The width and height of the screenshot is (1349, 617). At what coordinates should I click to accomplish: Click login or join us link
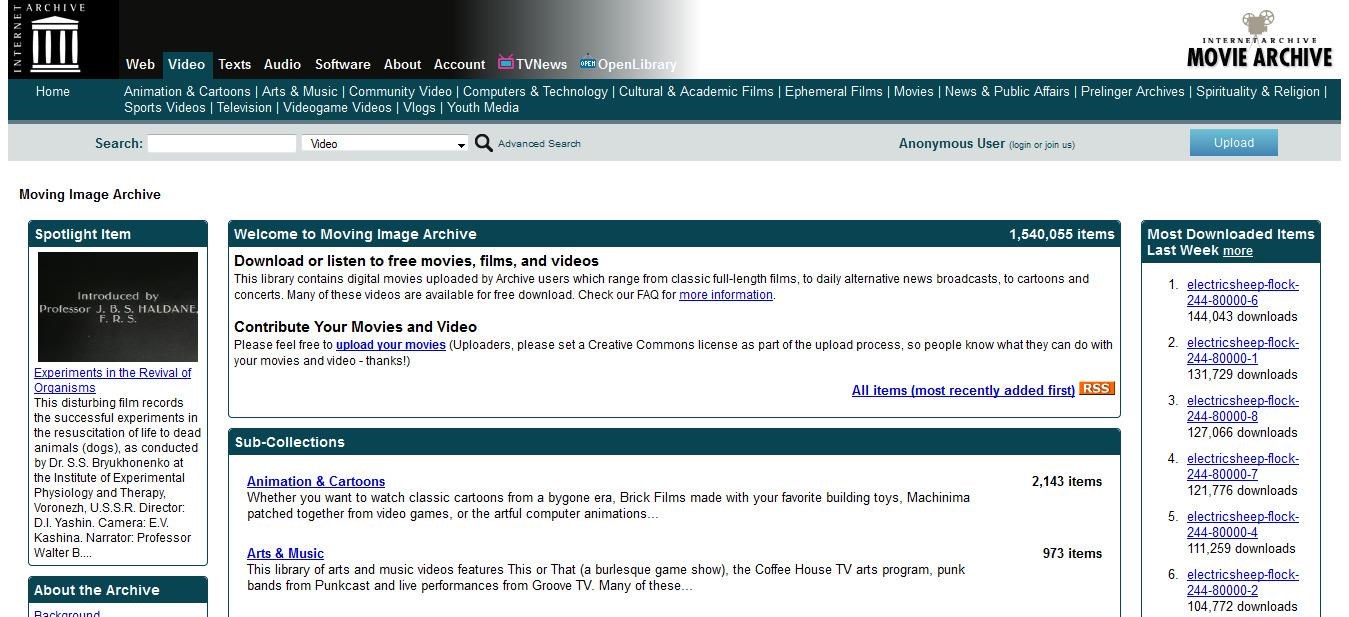tap(1042, 144)
